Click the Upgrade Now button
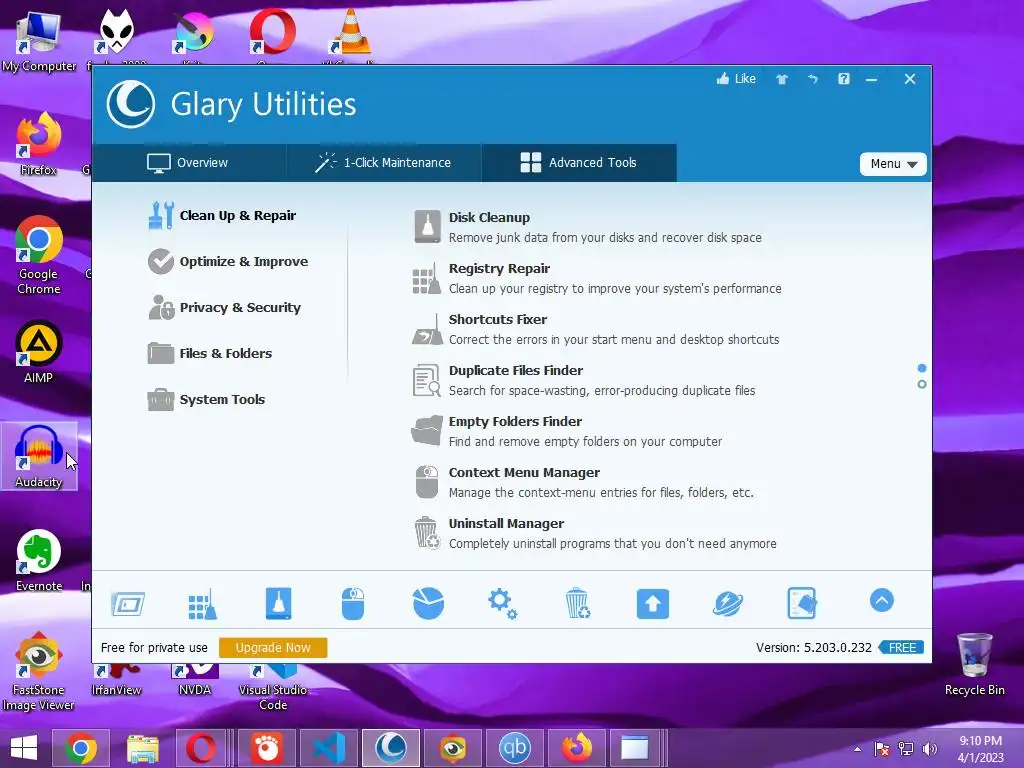Screen dimensions: 1024x768 pos(273,647)
